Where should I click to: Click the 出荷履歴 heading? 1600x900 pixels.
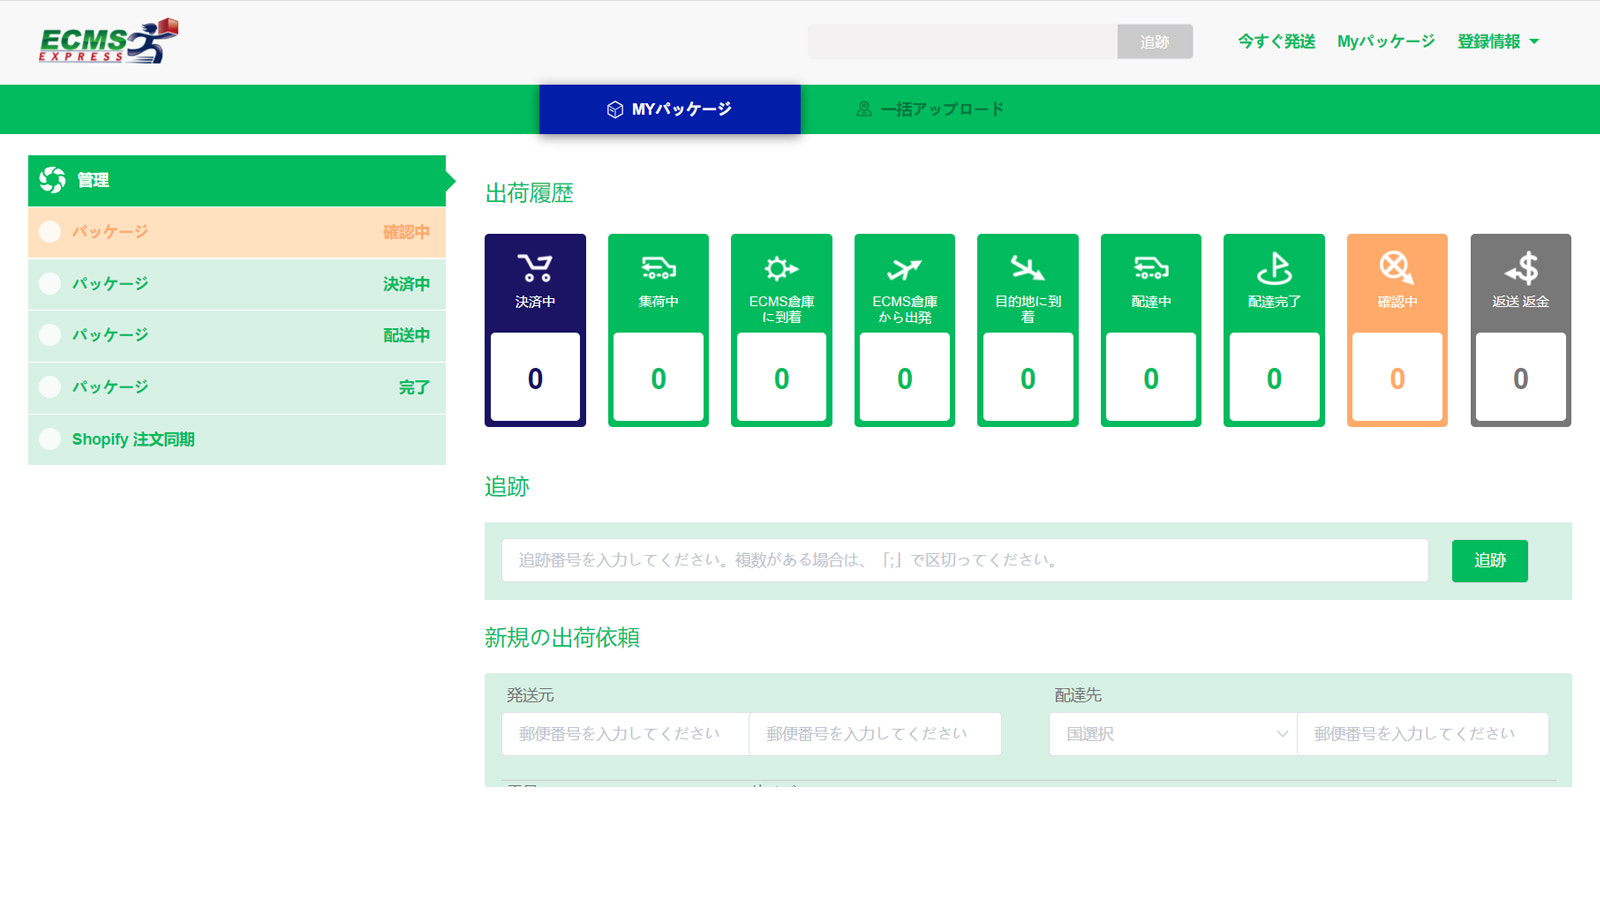tap(529, 193)
